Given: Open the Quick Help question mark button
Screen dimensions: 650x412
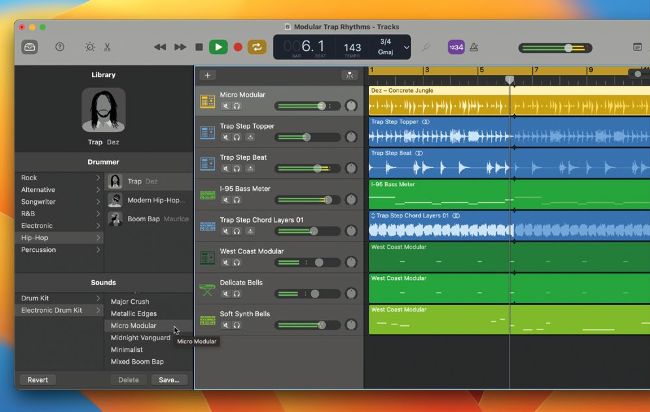Looking at the screenshot, I should [x=60, y=47].
